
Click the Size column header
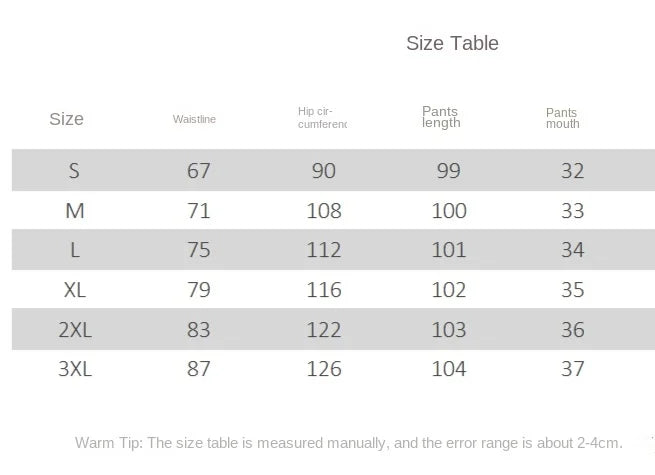pos(66,119)
